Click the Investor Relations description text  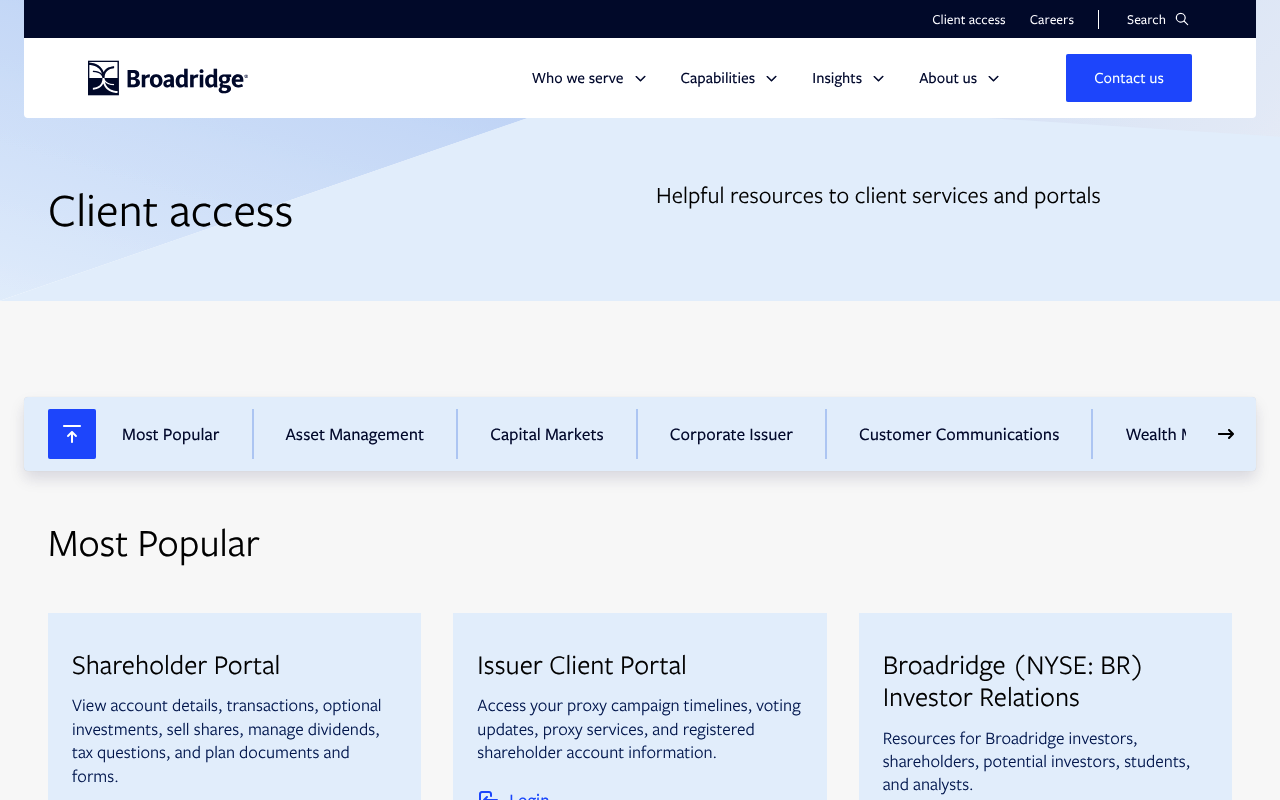coord(1037,762)
